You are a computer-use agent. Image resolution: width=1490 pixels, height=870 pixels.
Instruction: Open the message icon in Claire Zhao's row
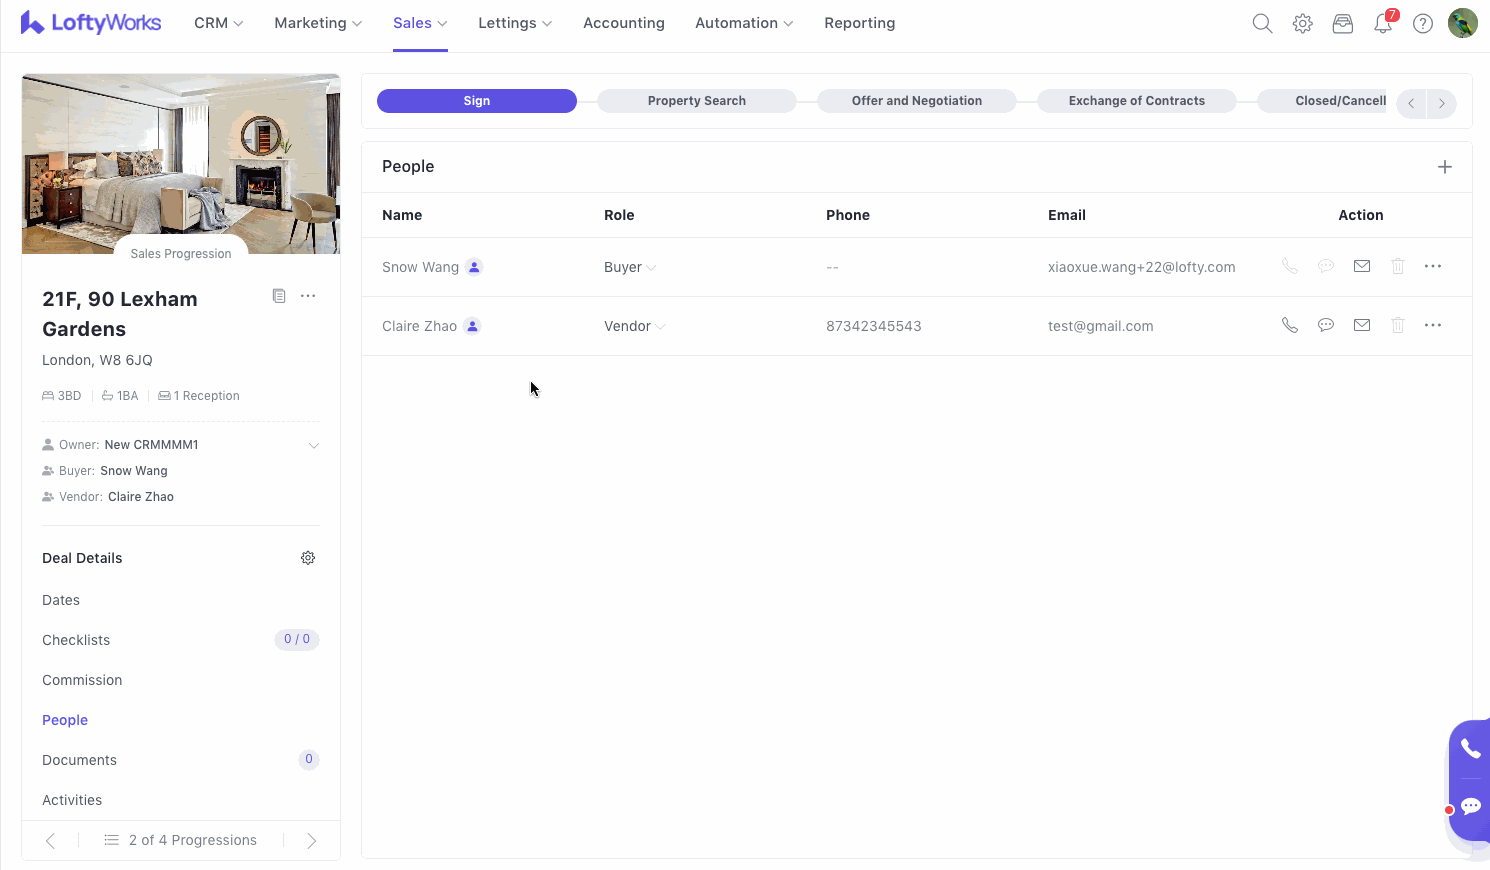coord(1326,325)
